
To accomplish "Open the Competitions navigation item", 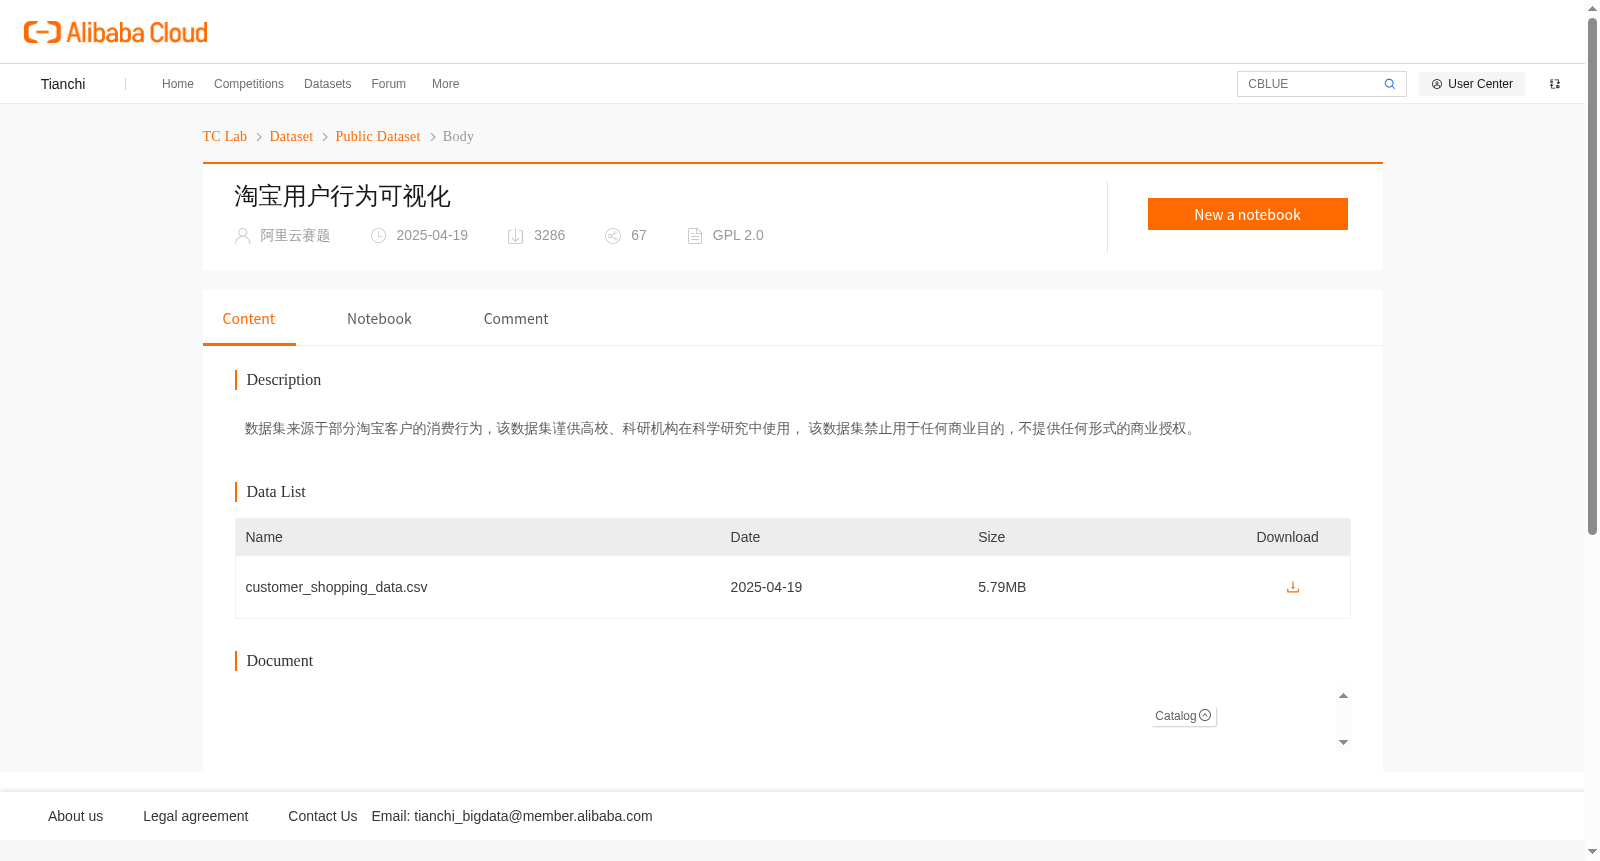I will tap(249, 84).
